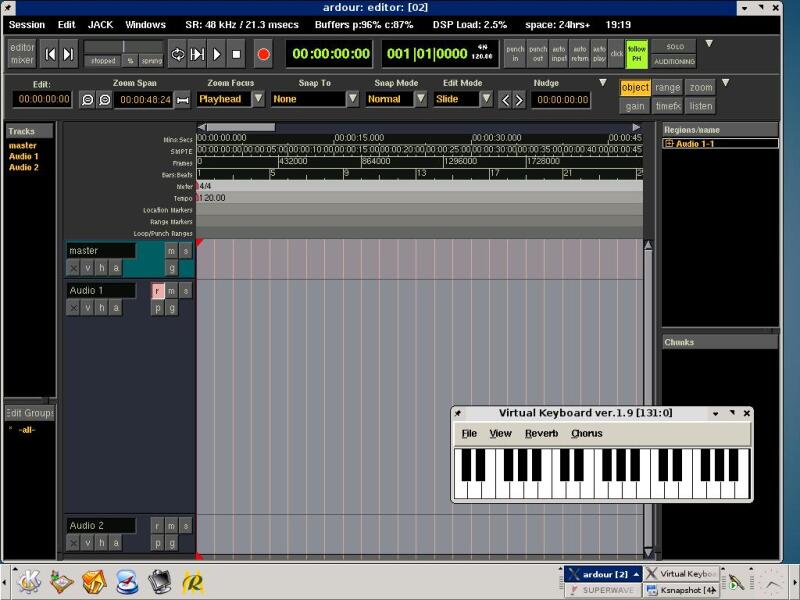Go to session end in transport
The image size is (800, 600).
tap(68, 54)
